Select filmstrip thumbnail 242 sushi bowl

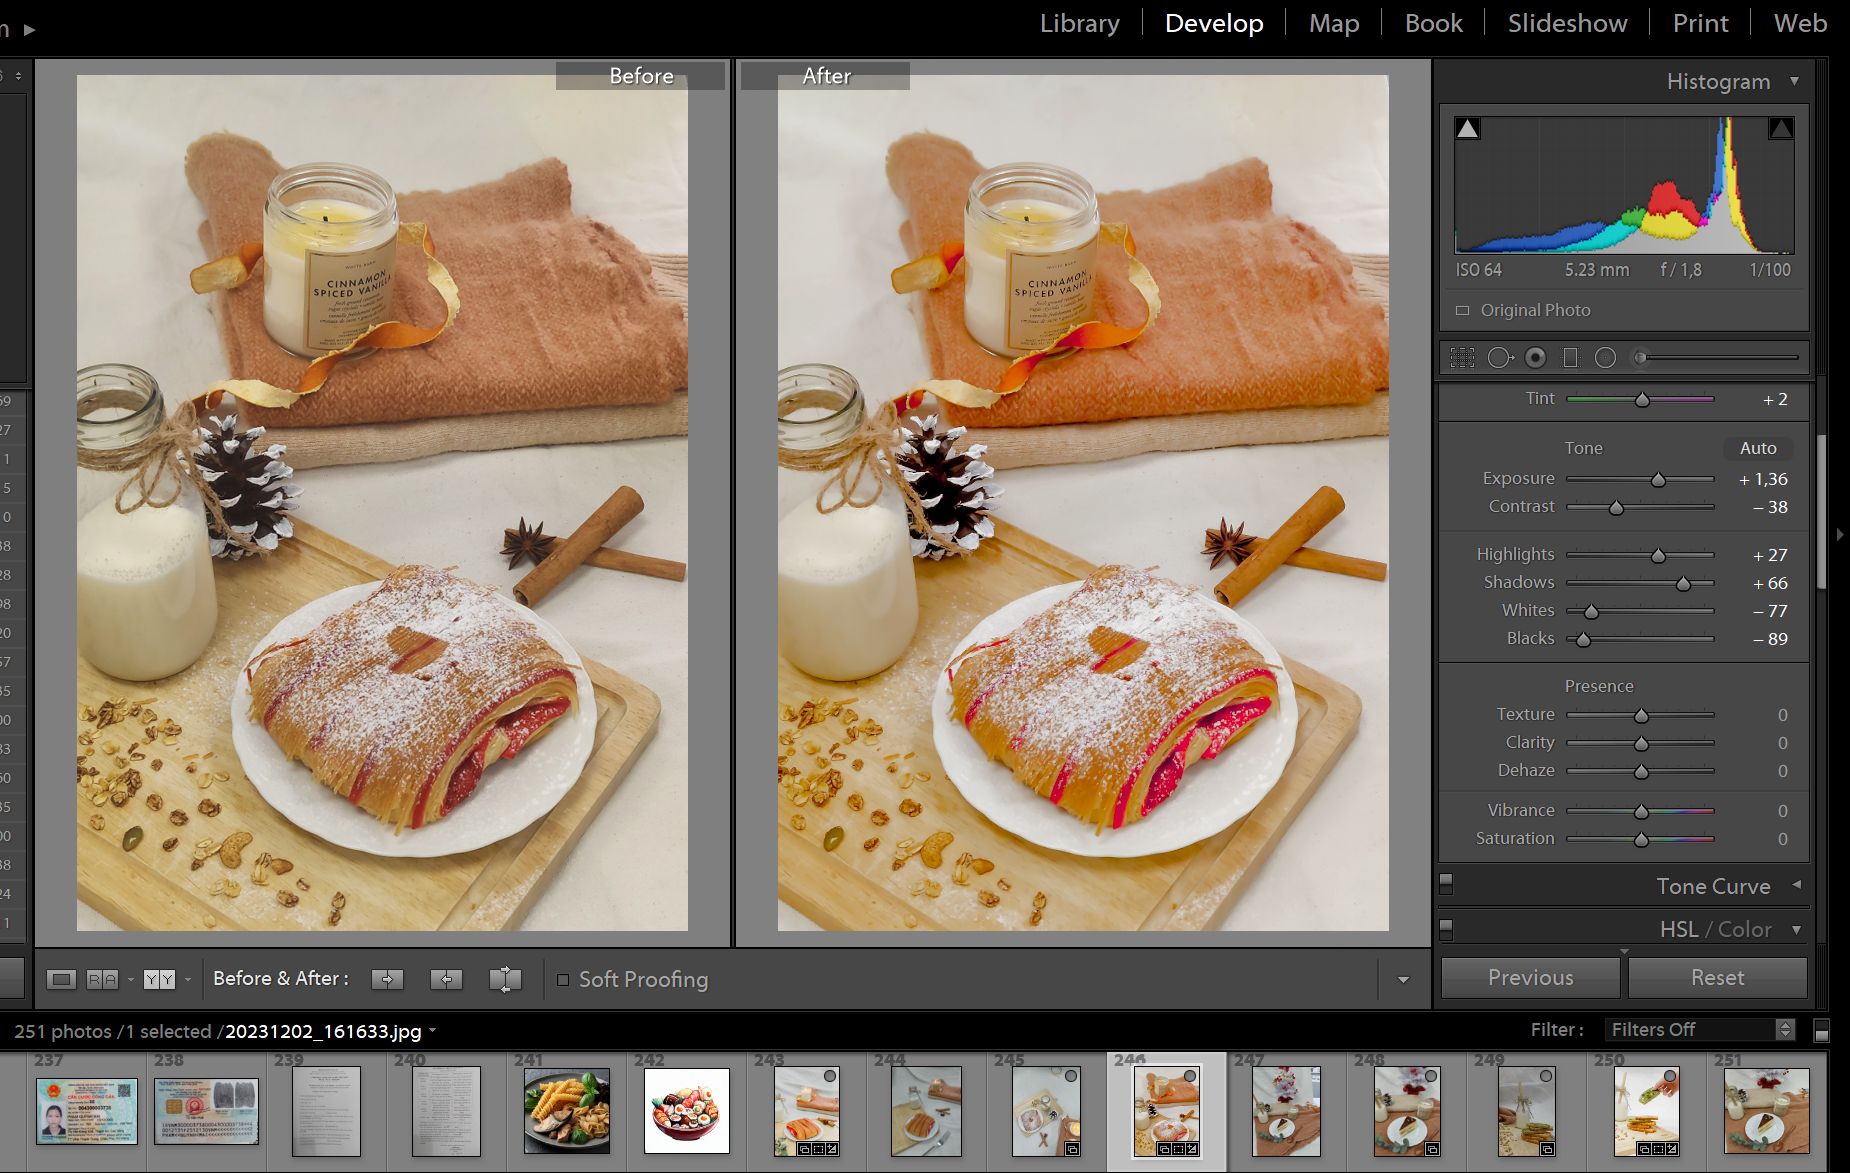pos(687,1111)
